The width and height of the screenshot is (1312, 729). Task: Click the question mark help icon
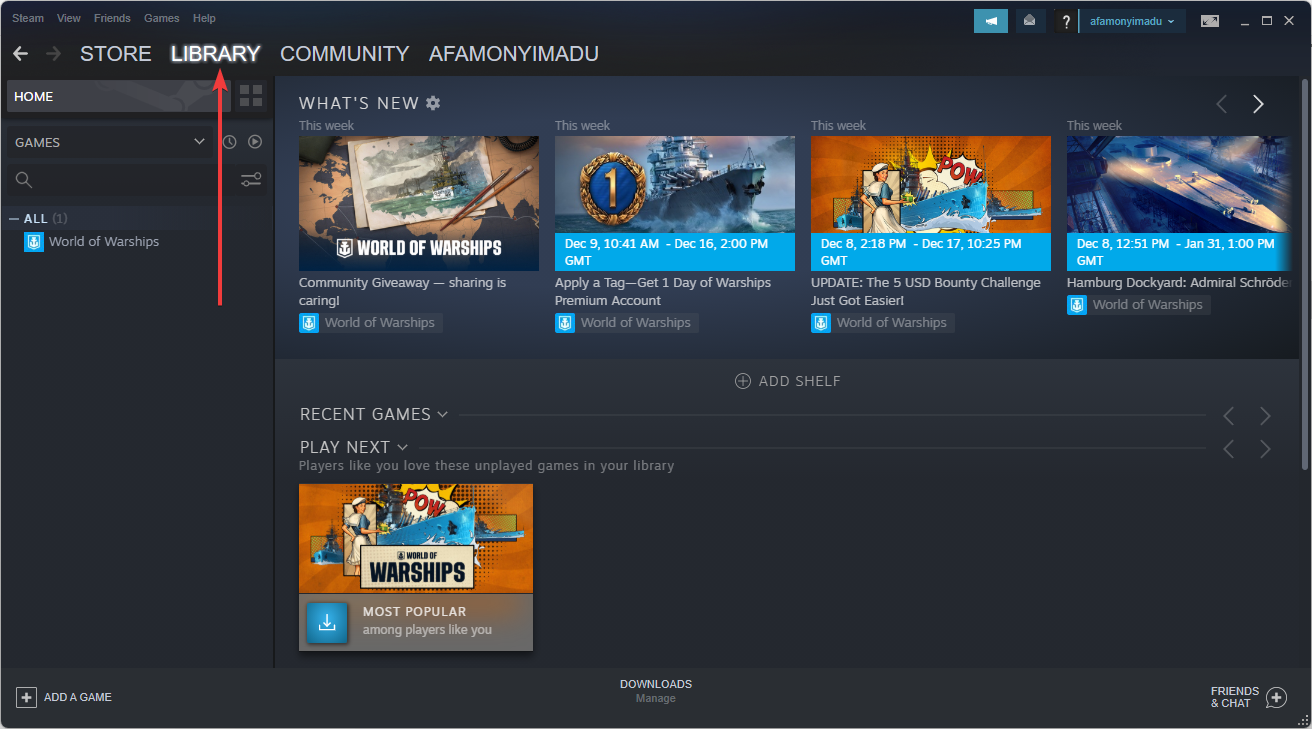(x=1066, y=21)
